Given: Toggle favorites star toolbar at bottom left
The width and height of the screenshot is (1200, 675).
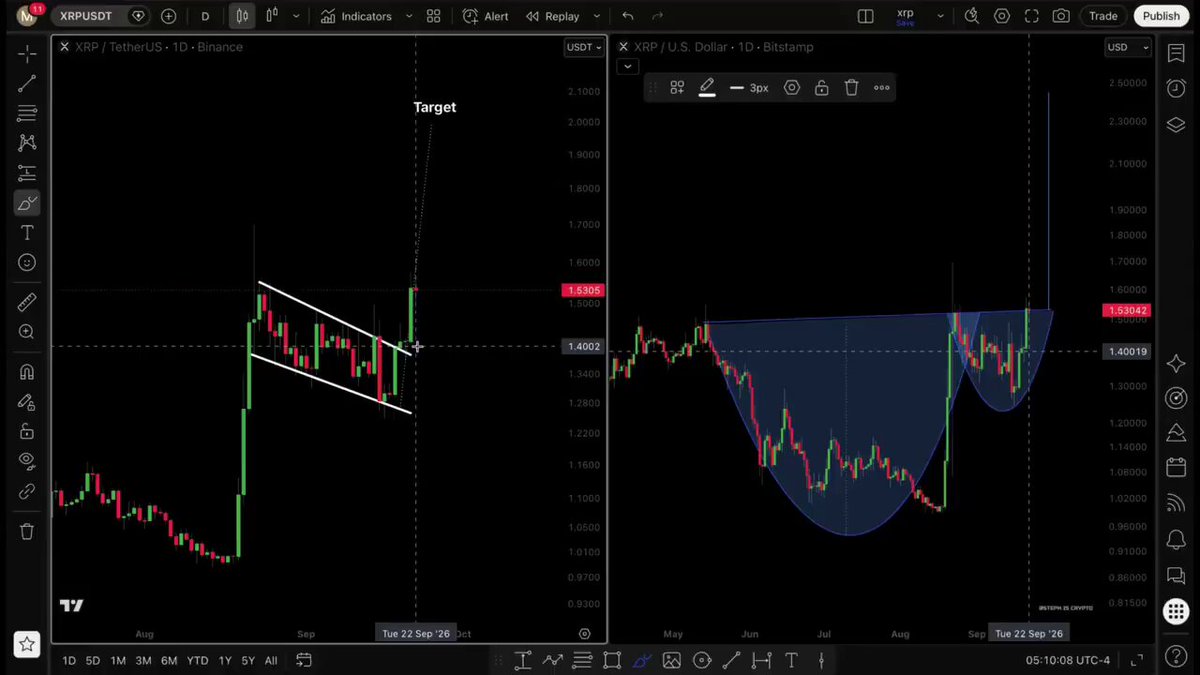Looking at the screenshot, I should 27,645.
